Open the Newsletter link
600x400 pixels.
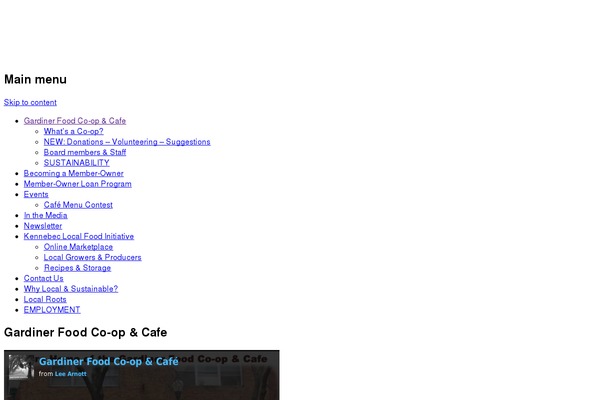43,226
